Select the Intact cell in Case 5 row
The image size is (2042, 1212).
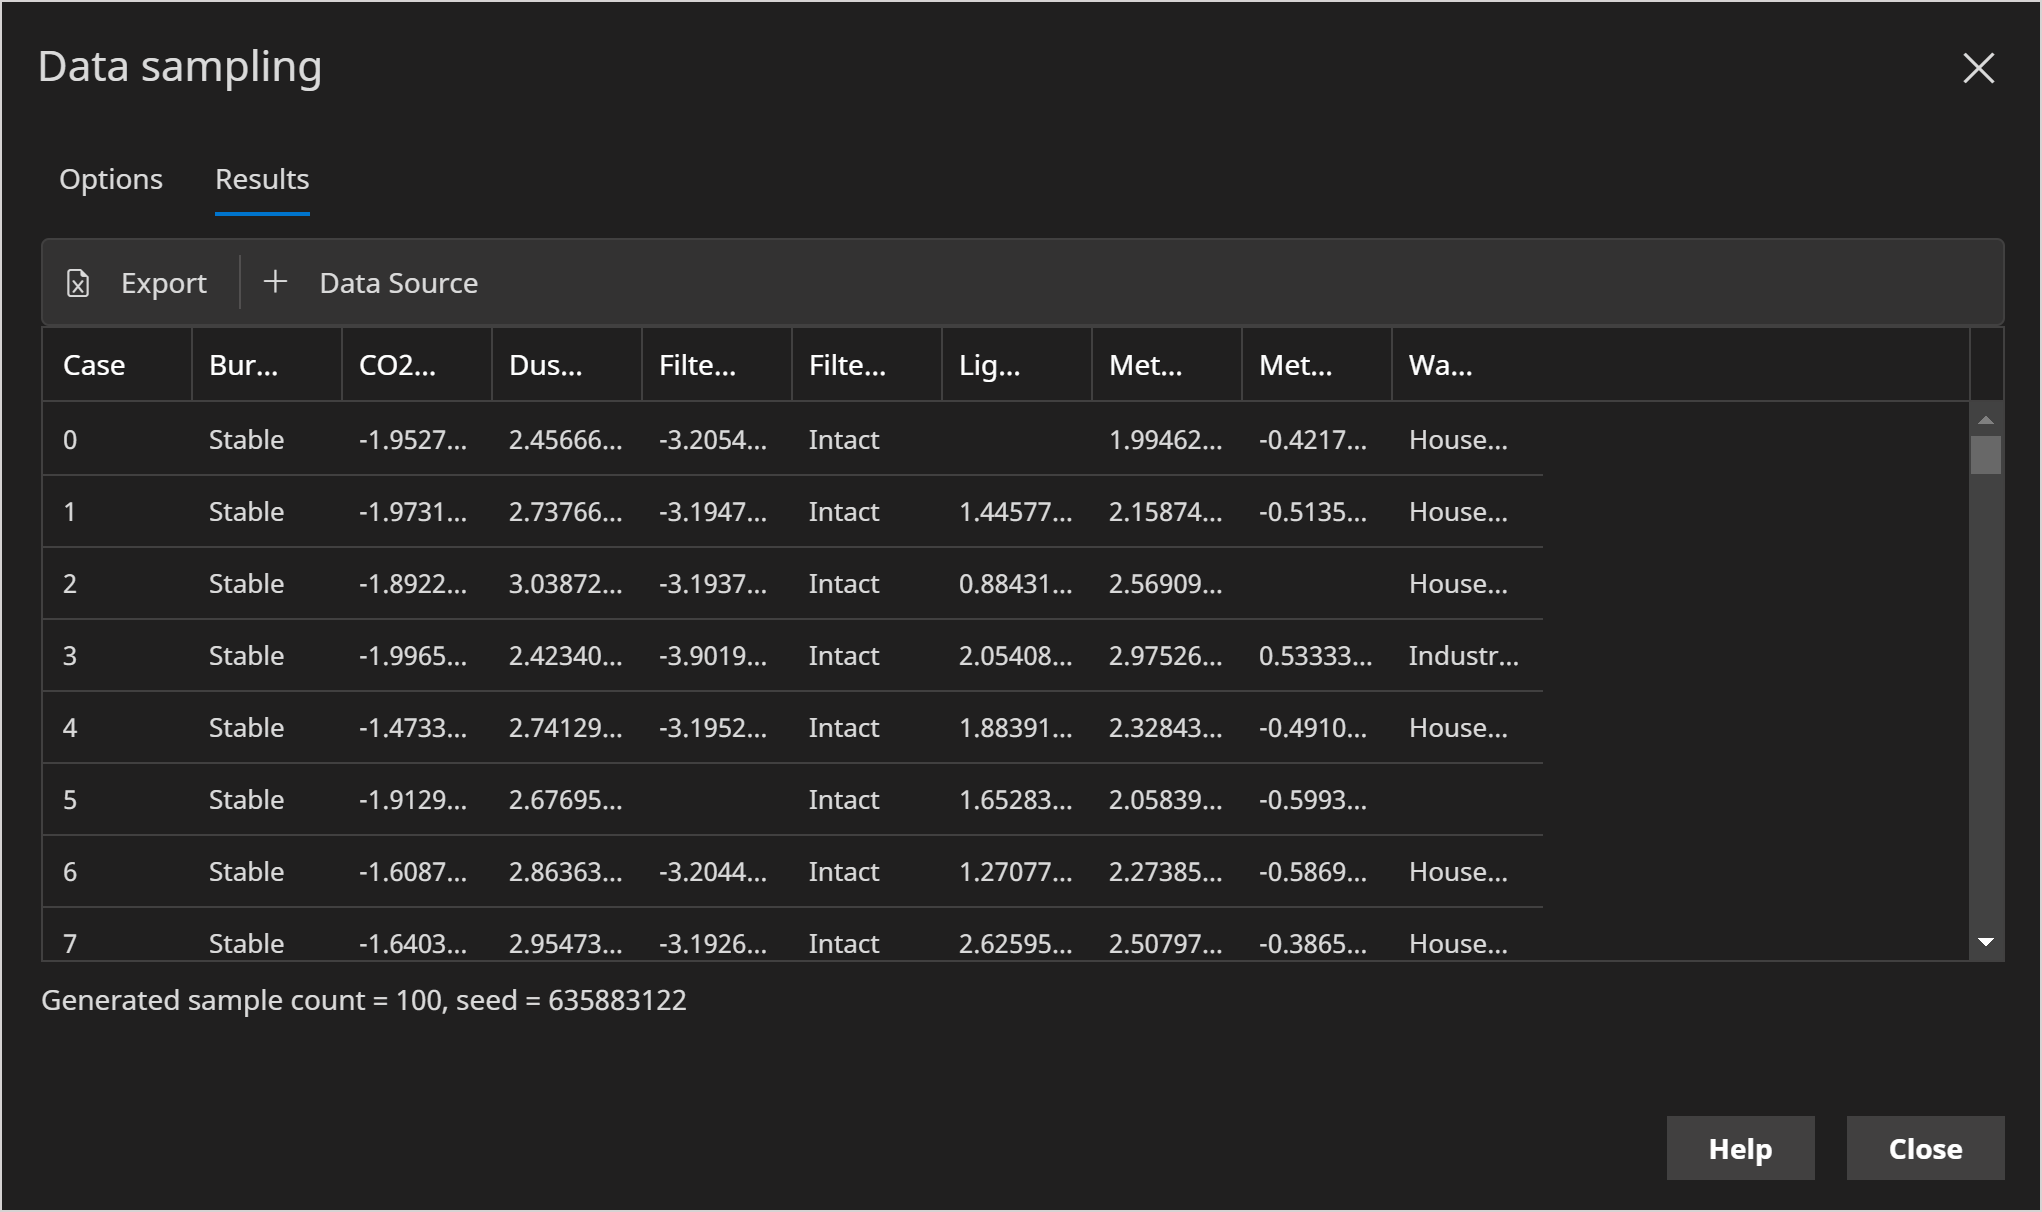pos(843,799)
